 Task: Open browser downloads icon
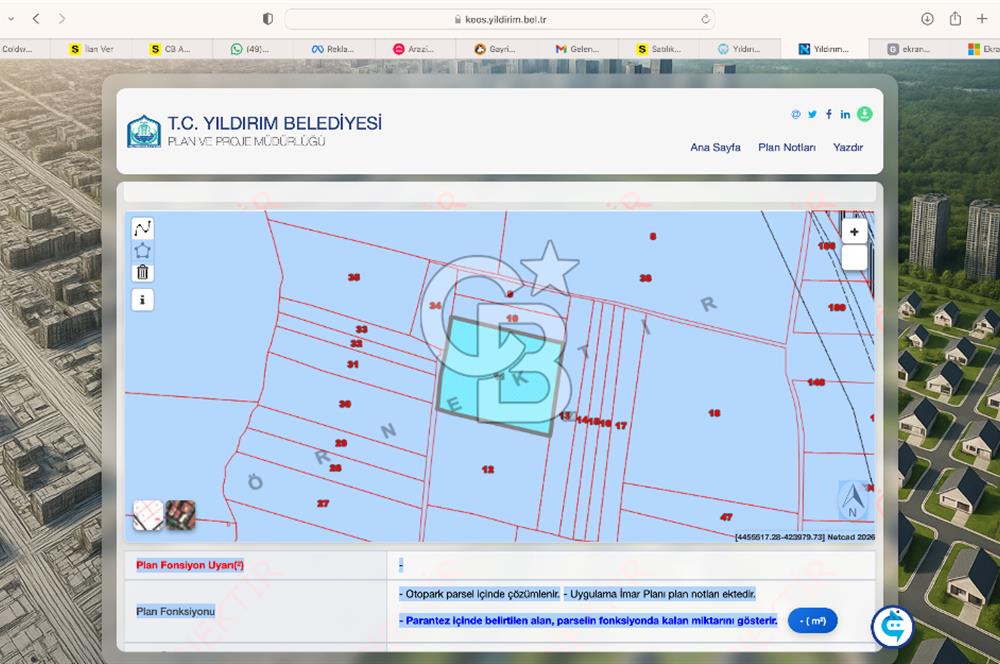[x=927, y=19]
